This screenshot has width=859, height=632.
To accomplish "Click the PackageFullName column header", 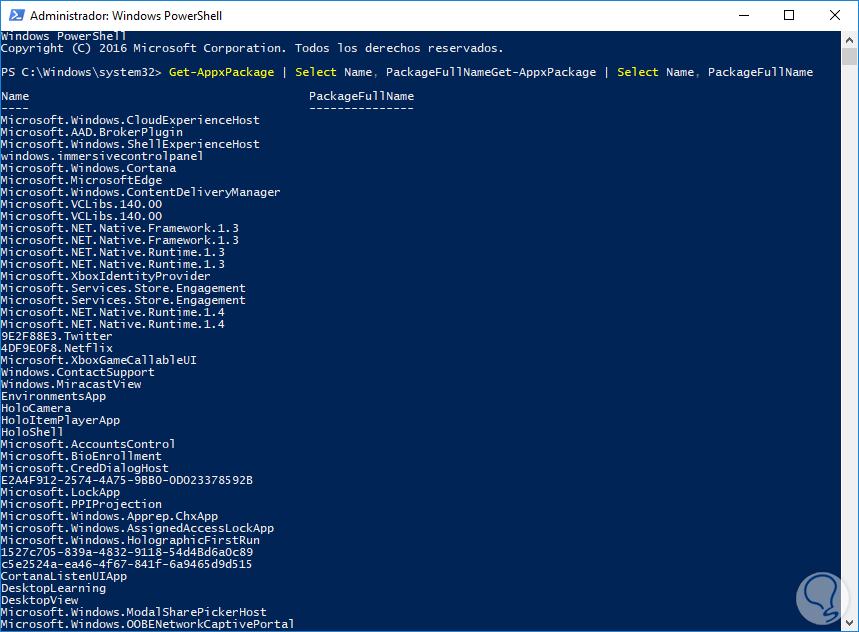I will tap(361, 96).
